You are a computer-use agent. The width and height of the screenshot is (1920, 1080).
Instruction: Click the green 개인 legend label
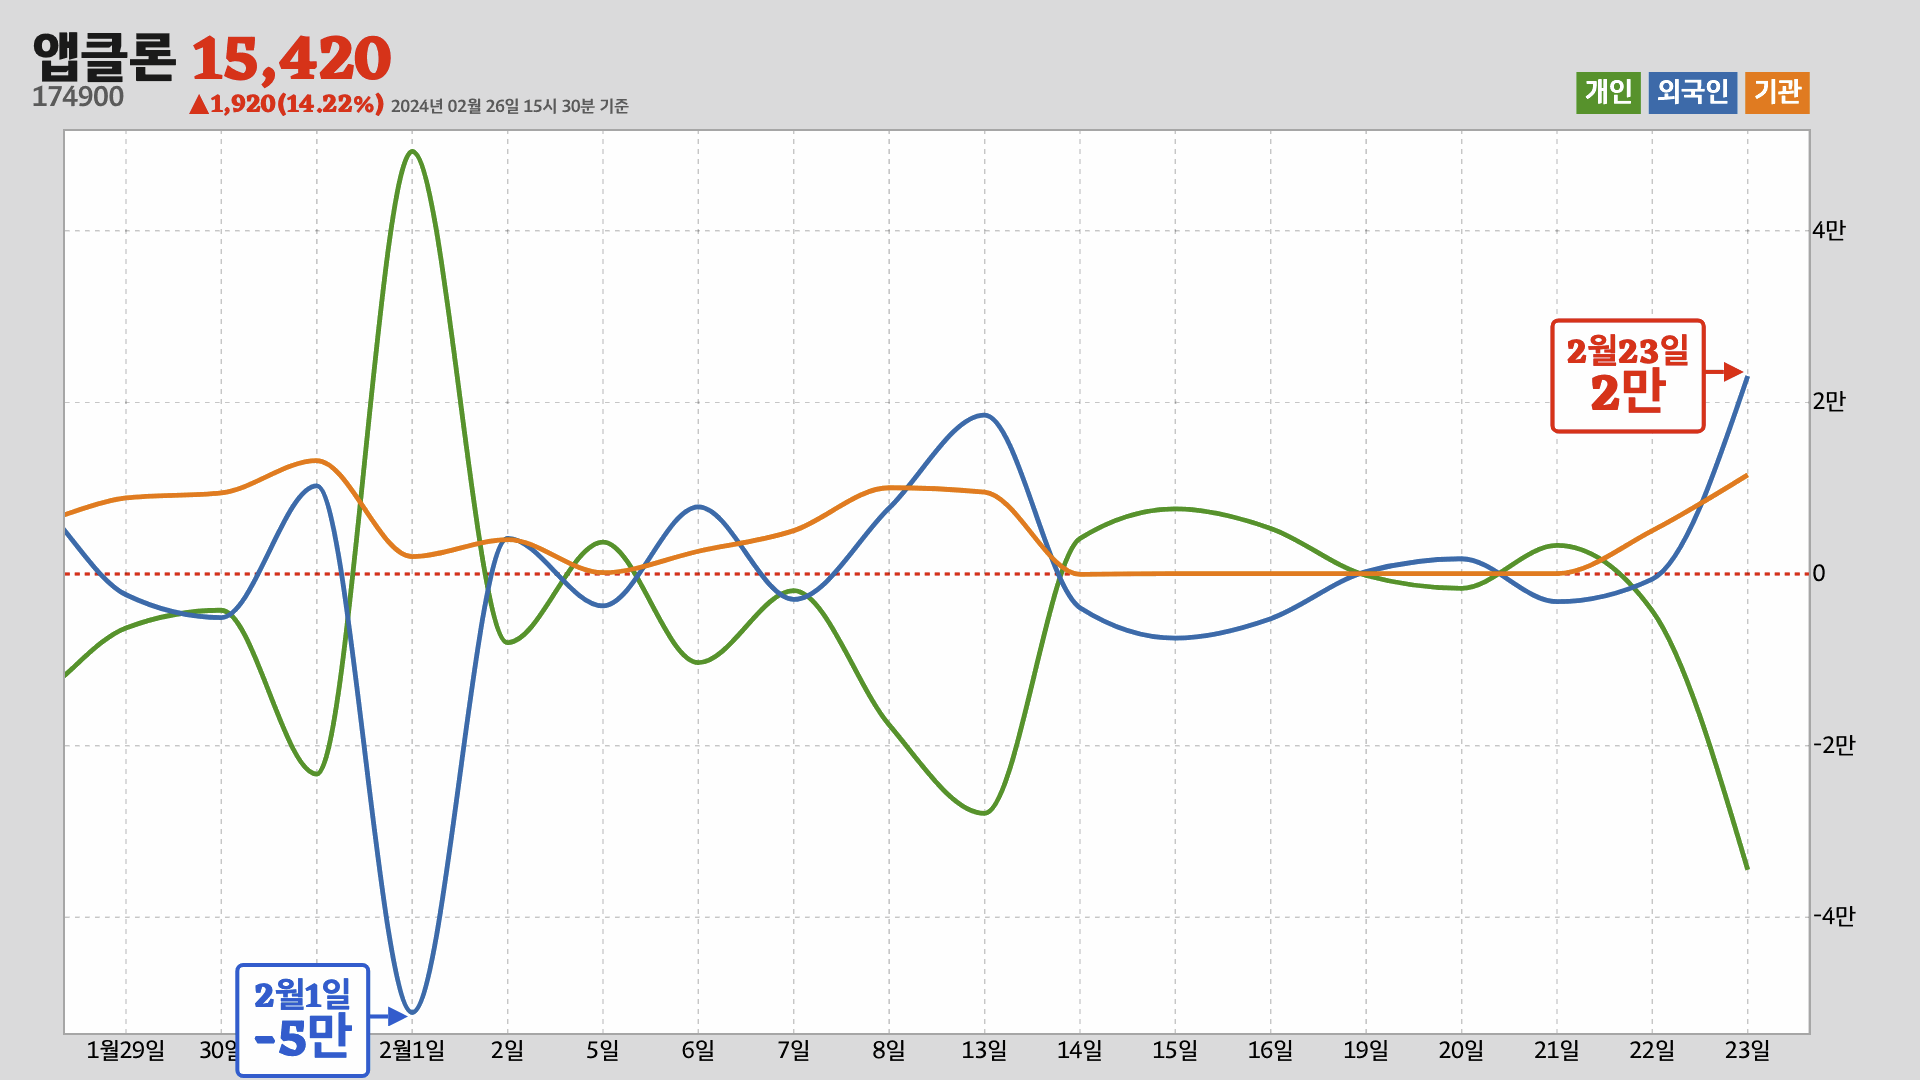click(1608, 93)
